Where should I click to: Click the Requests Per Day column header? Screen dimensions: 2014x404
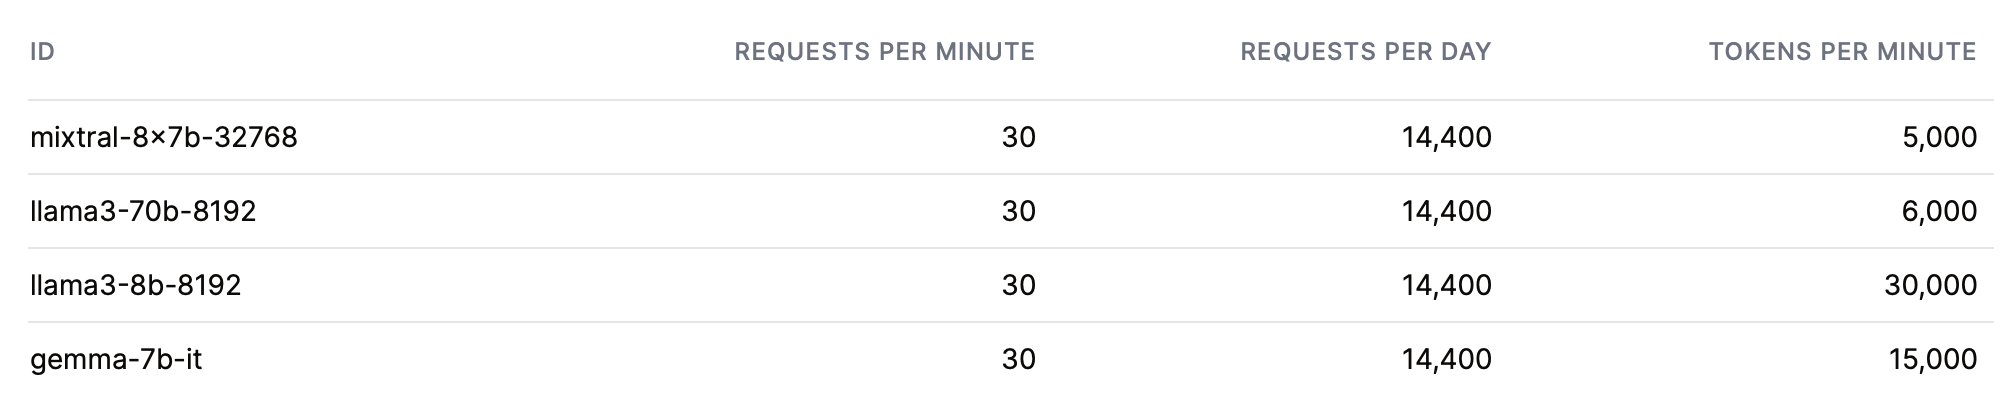coord(1366,51)
